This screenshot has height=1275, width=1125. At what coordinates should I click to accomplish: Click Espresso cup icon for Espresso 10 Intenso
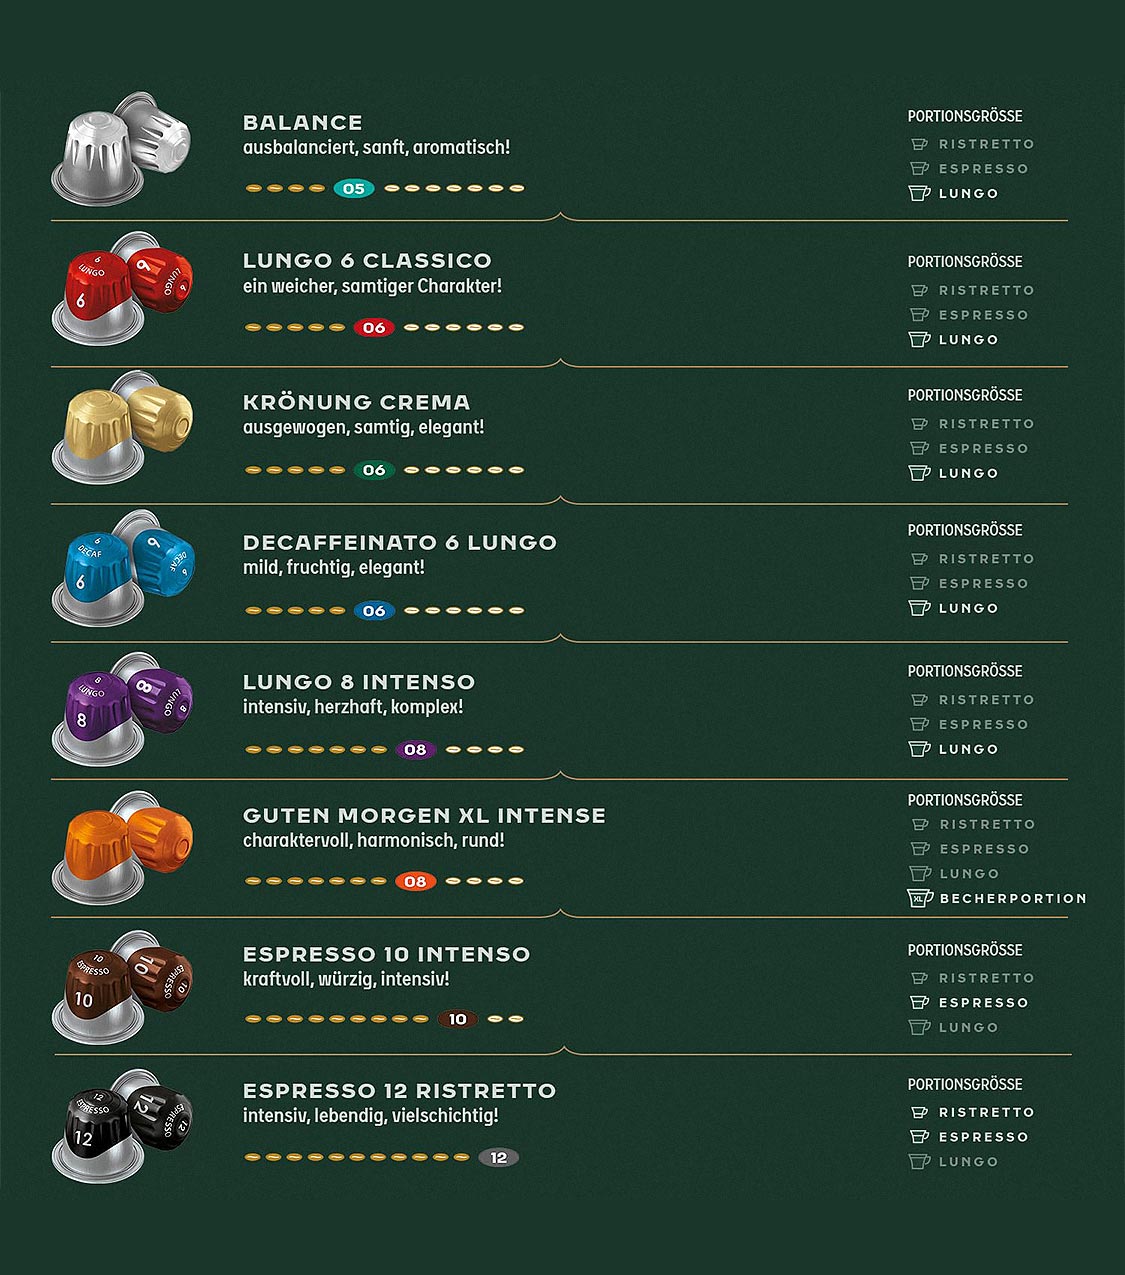(919, 1002)
